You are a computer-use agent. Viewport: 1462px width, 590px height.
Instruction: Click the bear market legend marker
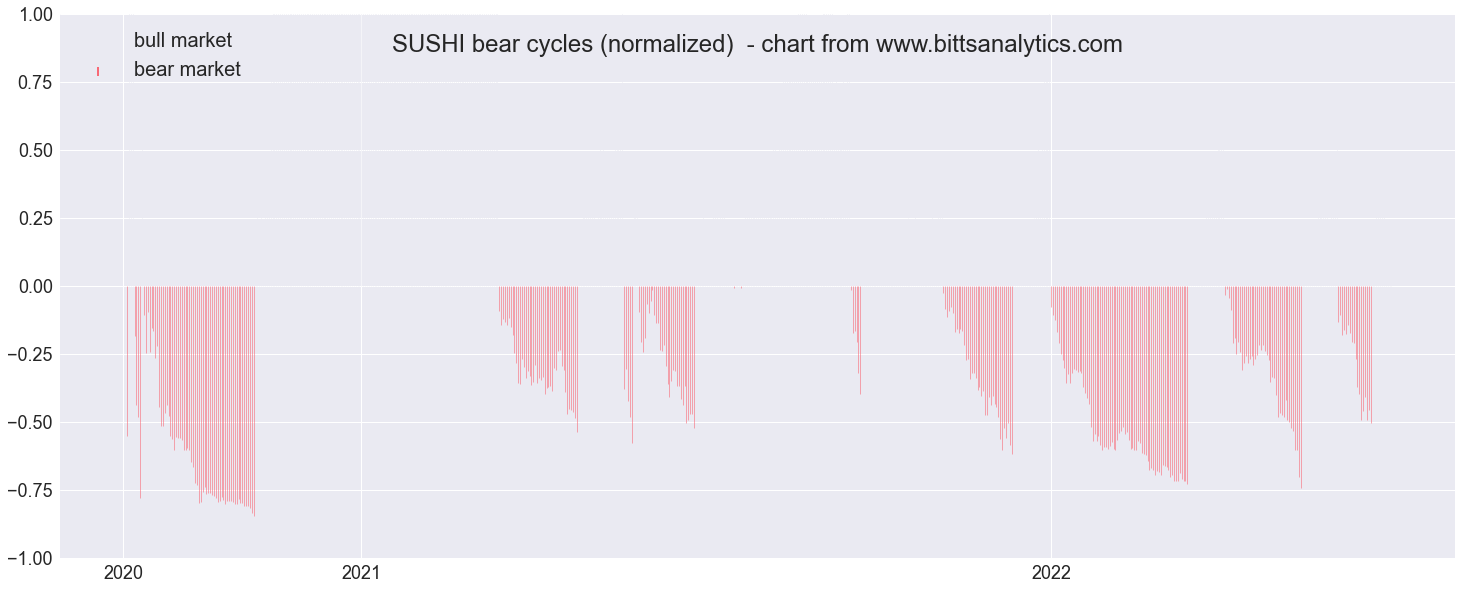pyautogui.click(x=98, y=71)
